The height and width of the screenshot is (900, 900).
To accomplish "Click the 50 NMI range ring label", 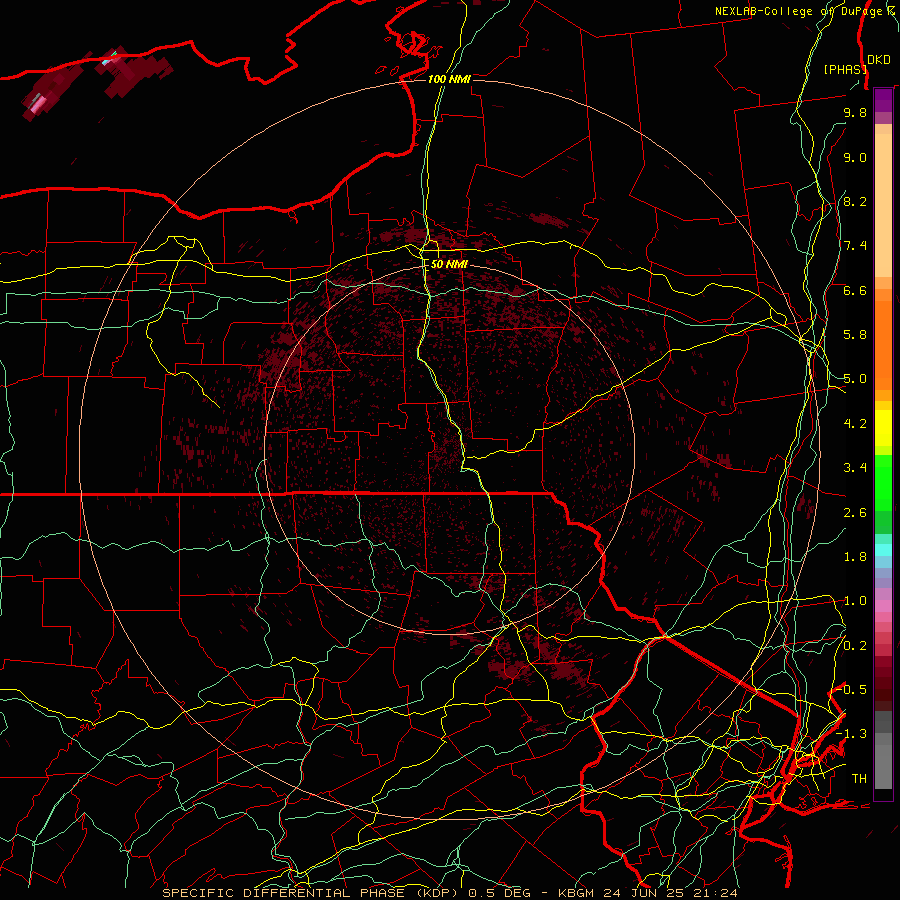I will [x=449, y=264].
